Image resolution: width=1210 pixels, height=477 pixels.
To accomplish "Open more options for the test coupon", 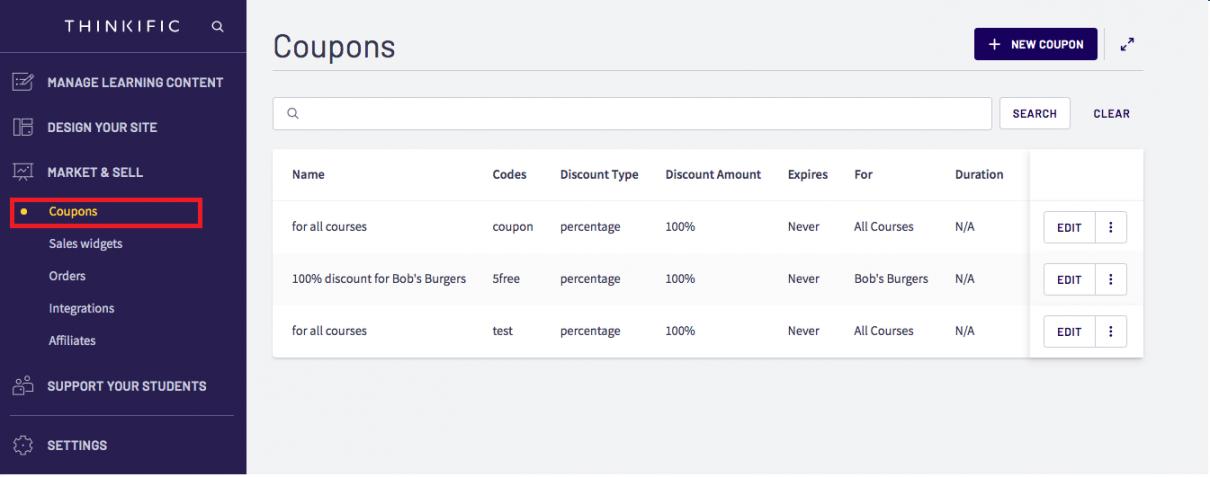I will click(x=1111, y=330).
